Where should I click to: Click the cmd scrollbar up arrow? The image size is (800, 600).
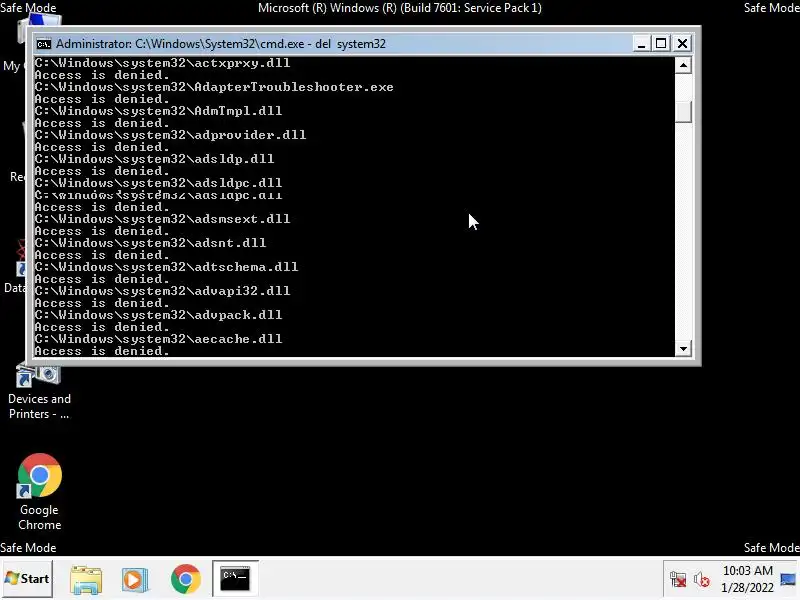tap(683, 65)
